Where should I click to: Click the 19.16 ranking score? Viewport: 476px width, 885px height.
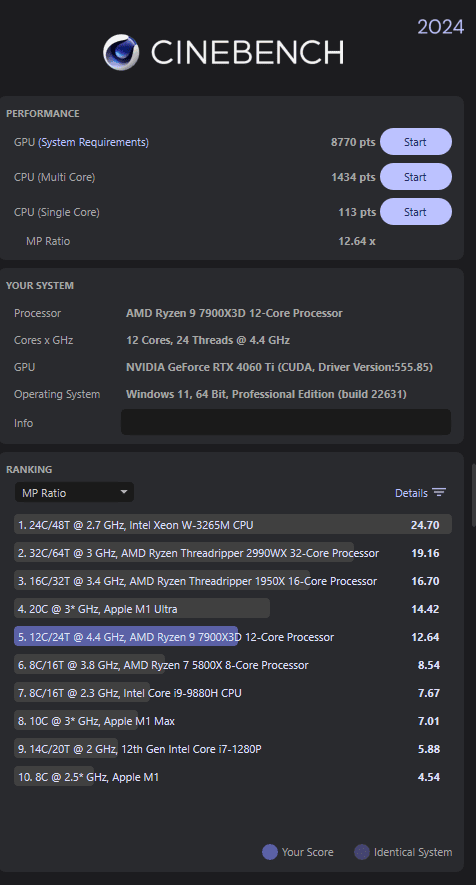[425, 553]
